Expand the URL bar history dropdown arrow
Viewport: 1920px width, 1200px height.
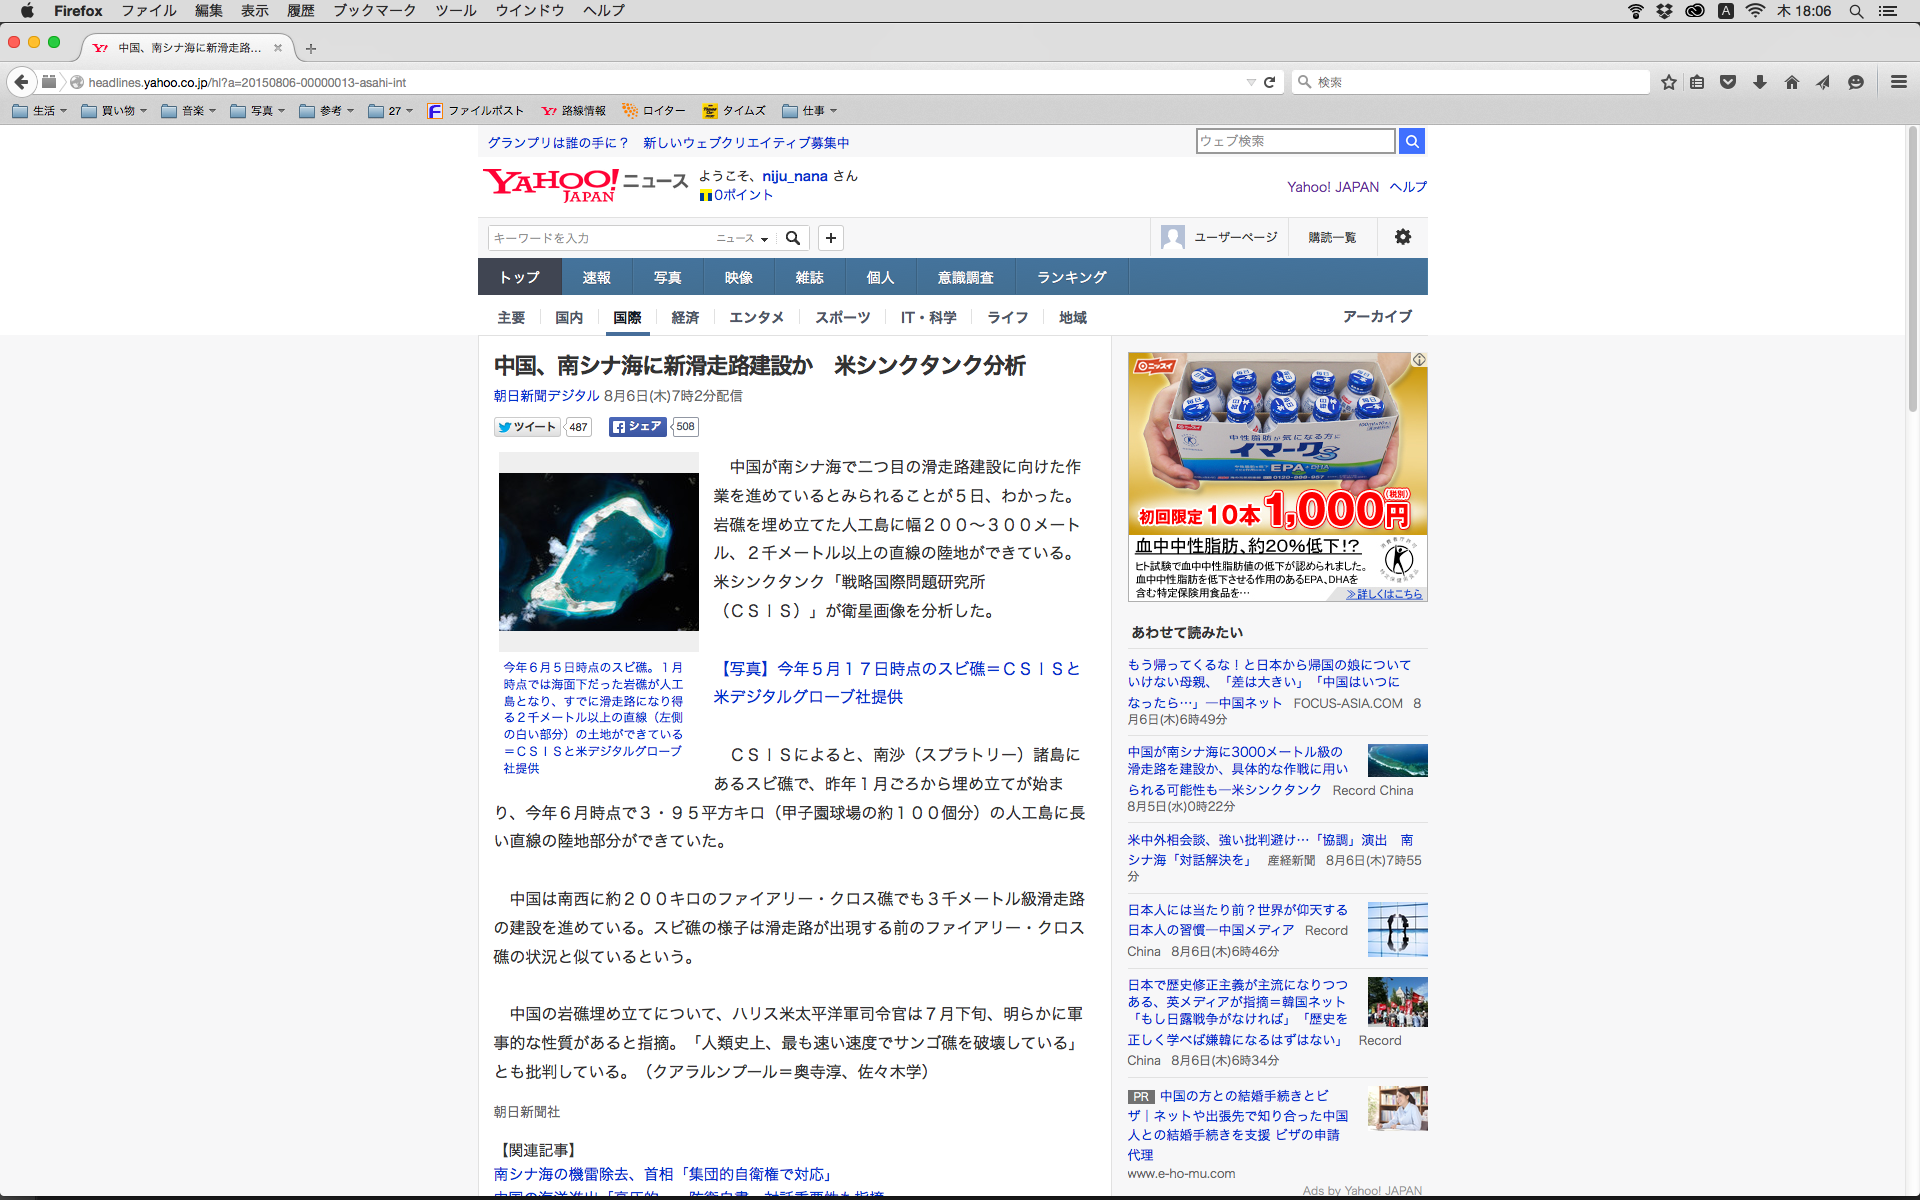(1250, 82)
